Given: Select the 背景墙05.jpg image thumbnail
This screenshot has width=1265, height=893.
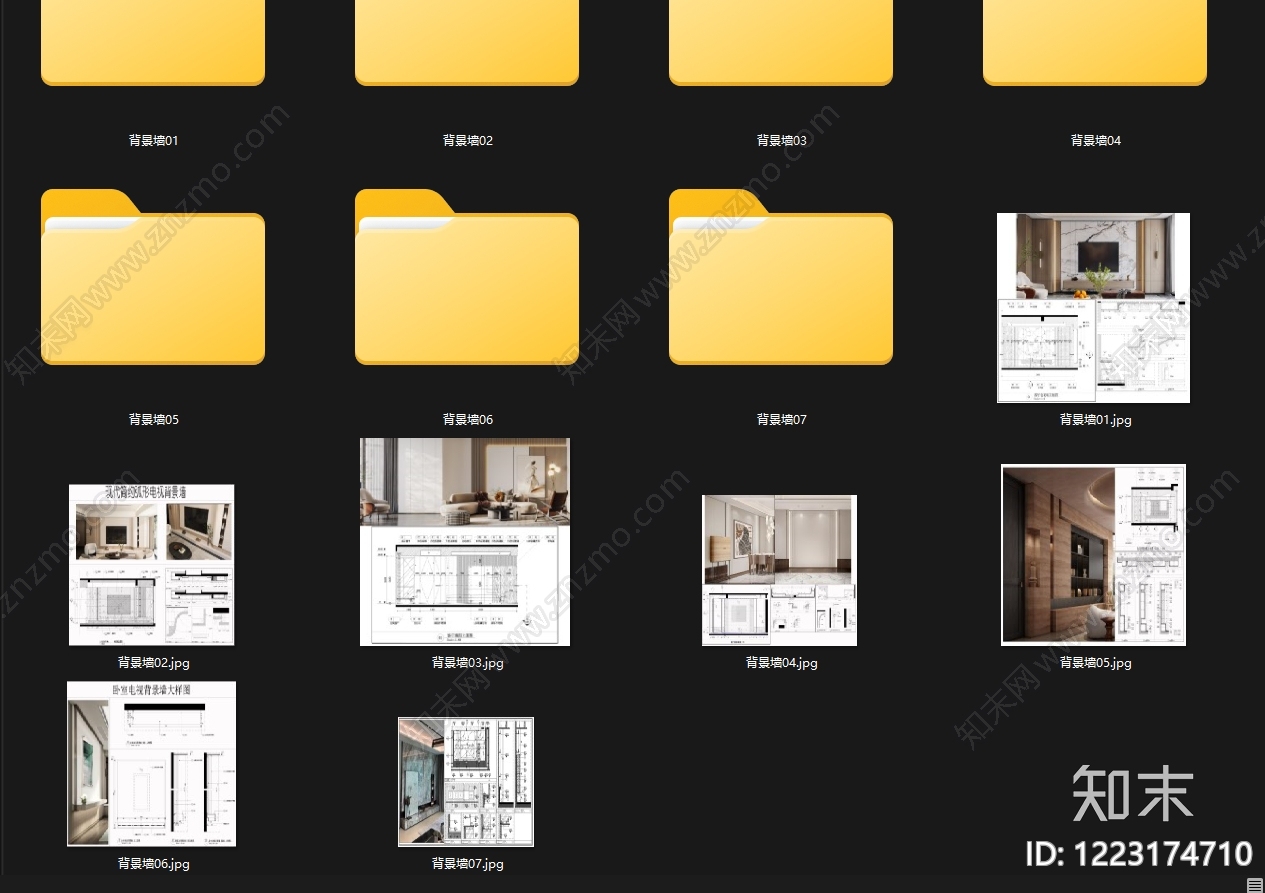Looking at the screenshot, I should pos(1093,555).
